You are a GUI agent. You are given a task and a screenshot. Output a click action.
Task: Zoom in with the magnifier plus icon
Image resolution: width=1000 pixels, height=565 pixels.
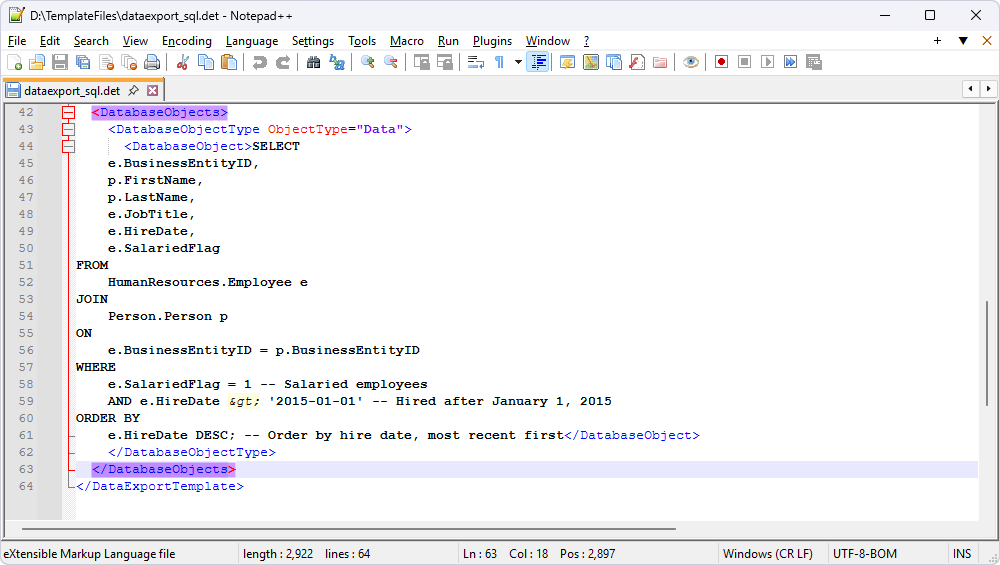(x=367, y=62)
